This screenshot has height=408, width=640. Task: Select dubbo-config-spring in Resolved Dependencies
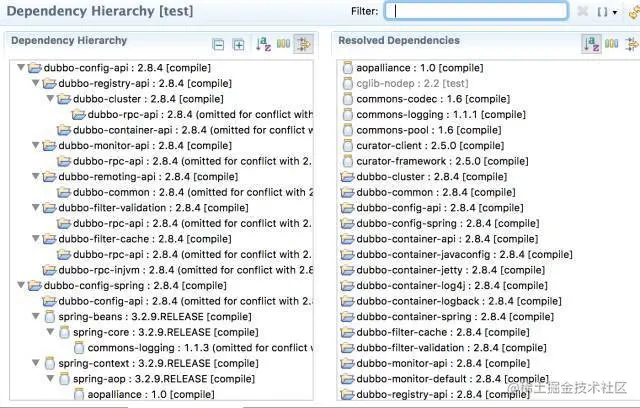click(440, 224)
